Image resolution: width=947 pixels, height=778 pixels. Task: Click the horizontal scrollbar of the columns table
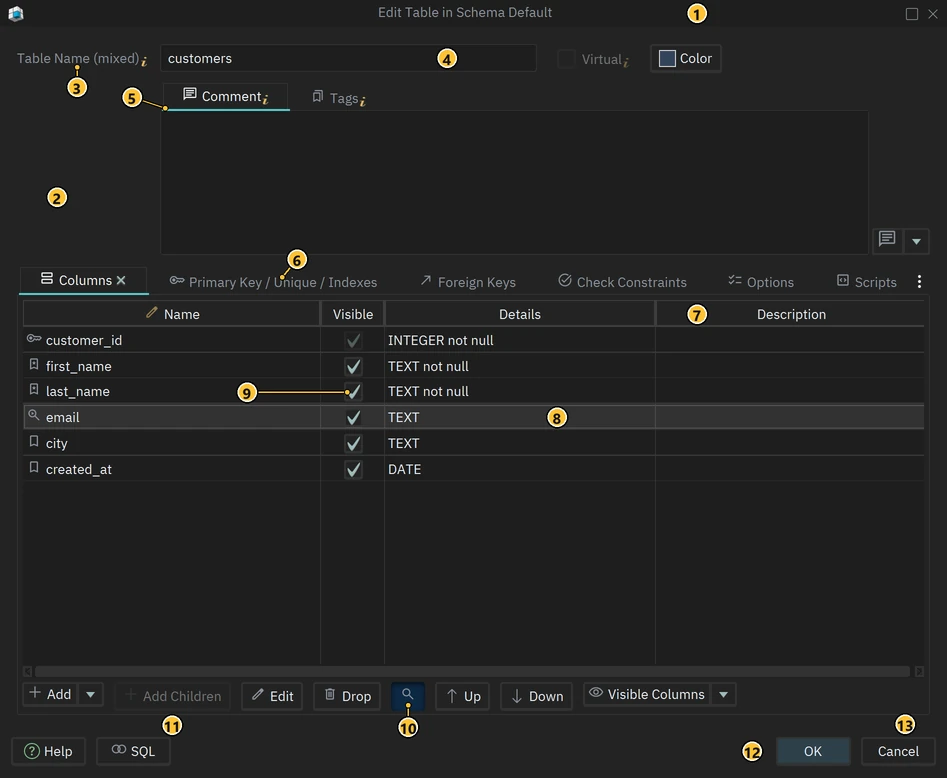click(472, 672)
